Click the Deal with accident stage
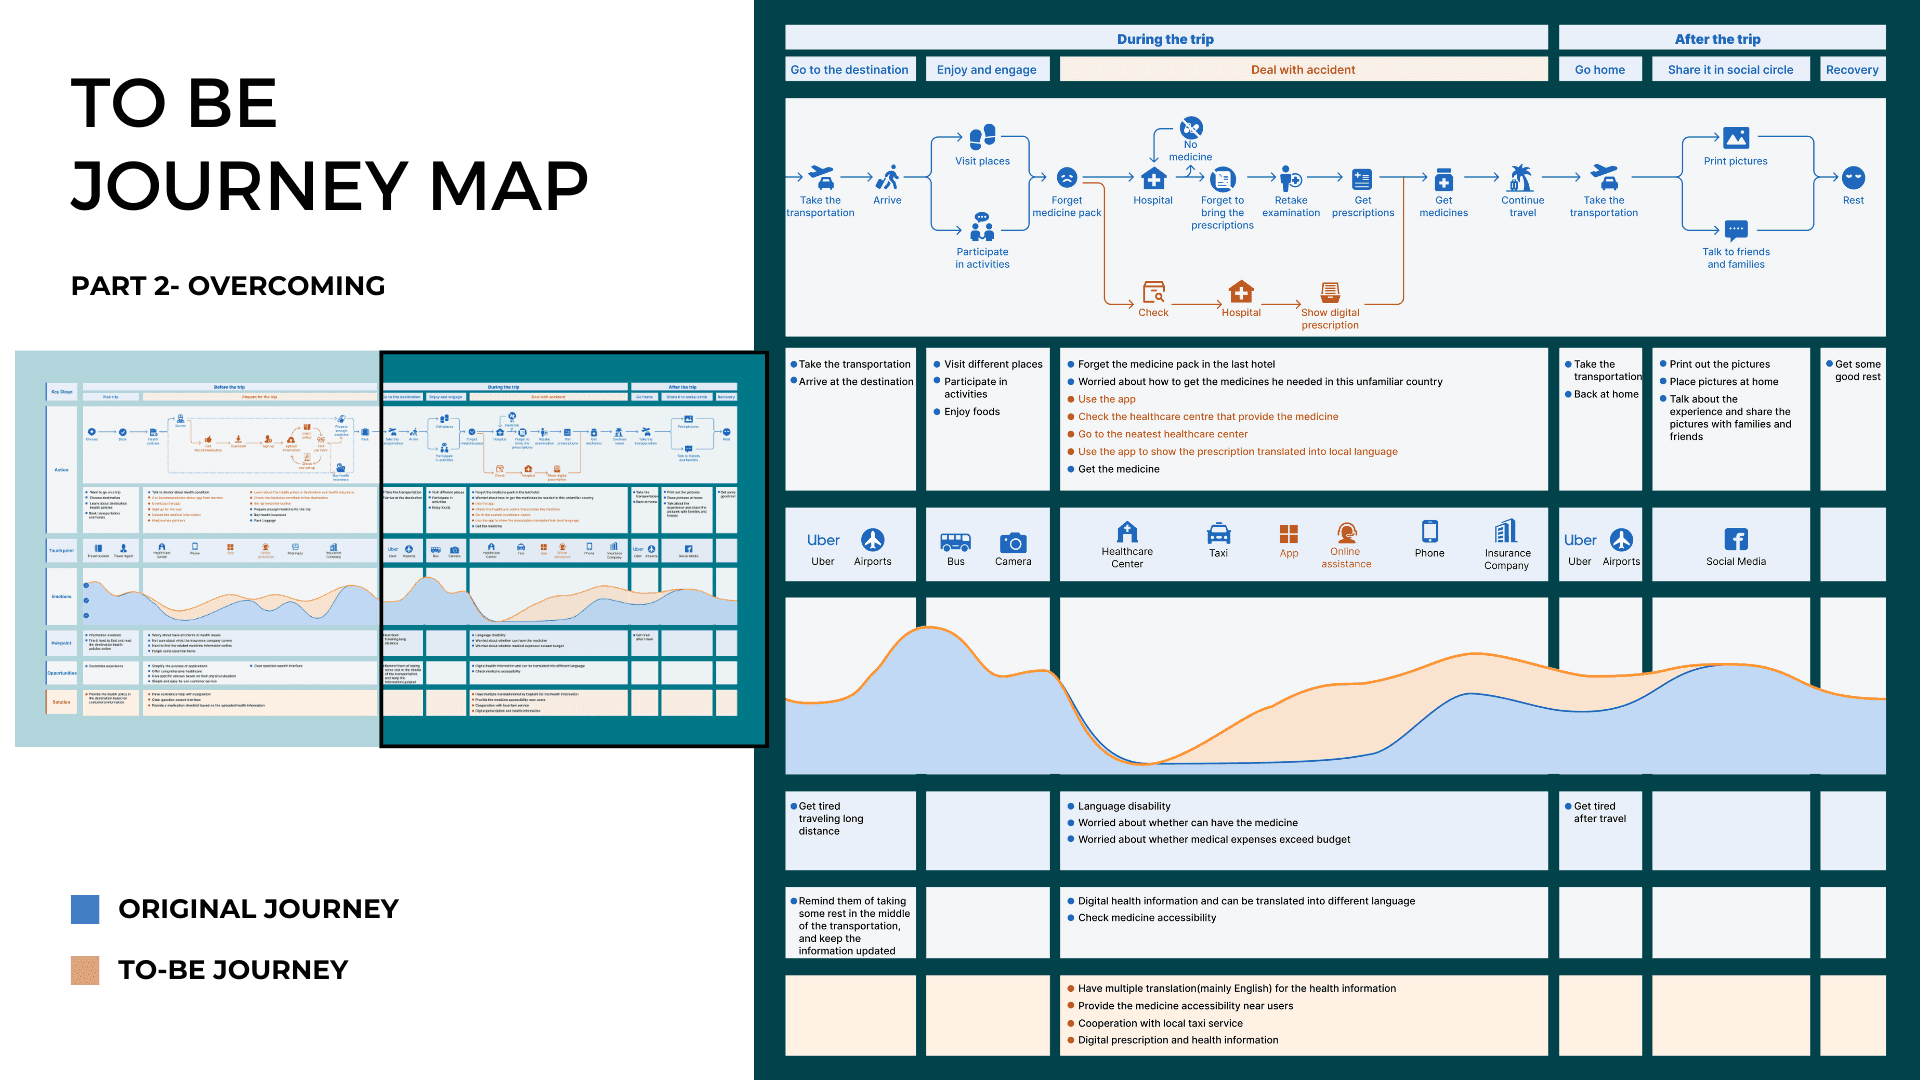Image resolution: width=1920 pixels, height=1080 pixels. pyautogui.click(x=1302, y=70)
